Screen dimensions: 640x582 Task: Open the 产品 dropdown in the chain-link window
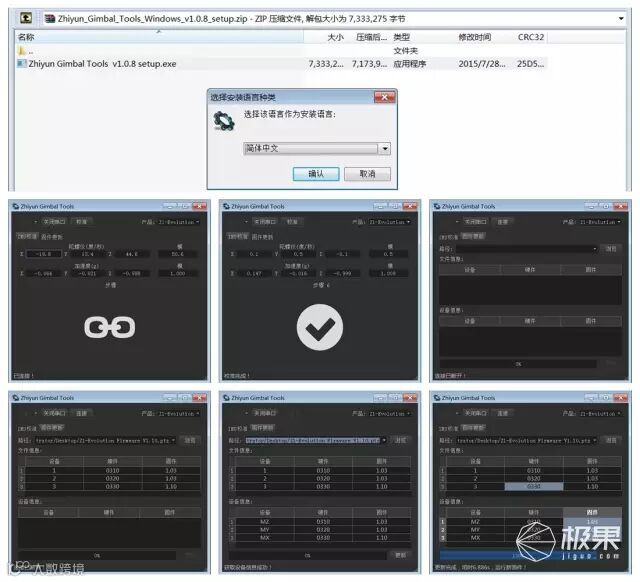179,222
